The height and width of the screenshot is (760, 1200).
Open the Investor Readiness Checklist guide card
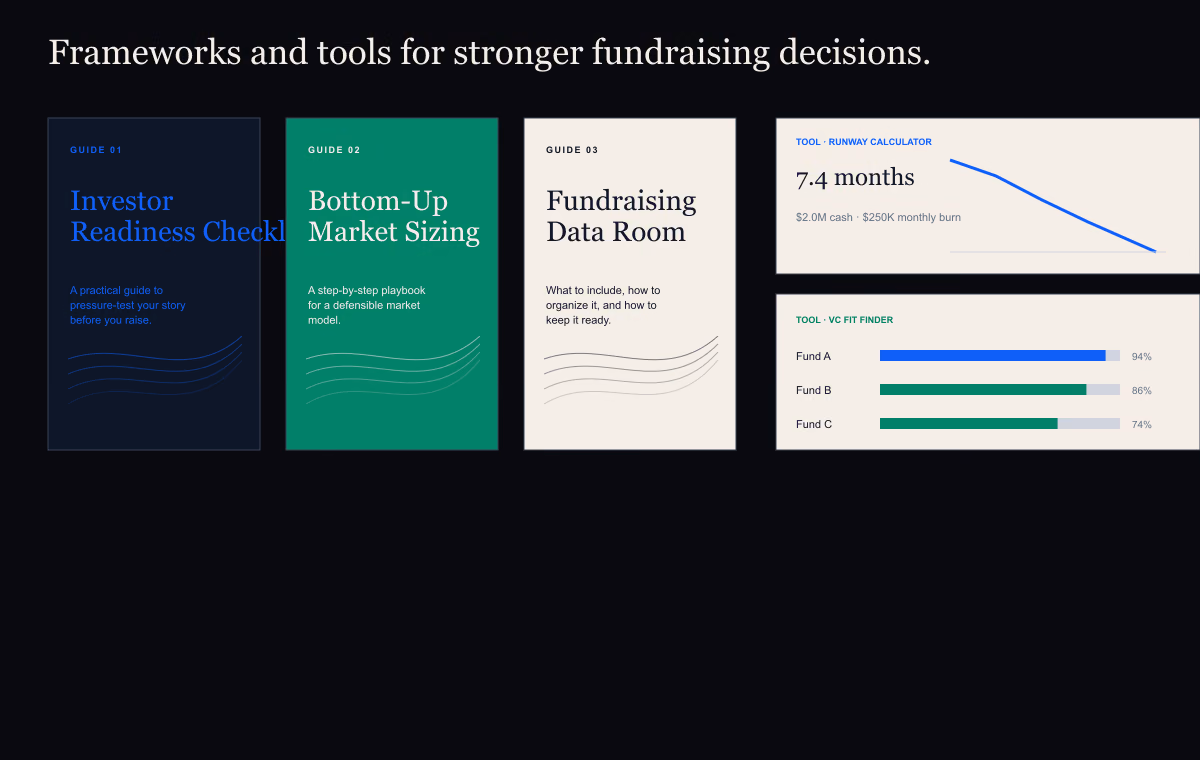(x=154, y=284)
